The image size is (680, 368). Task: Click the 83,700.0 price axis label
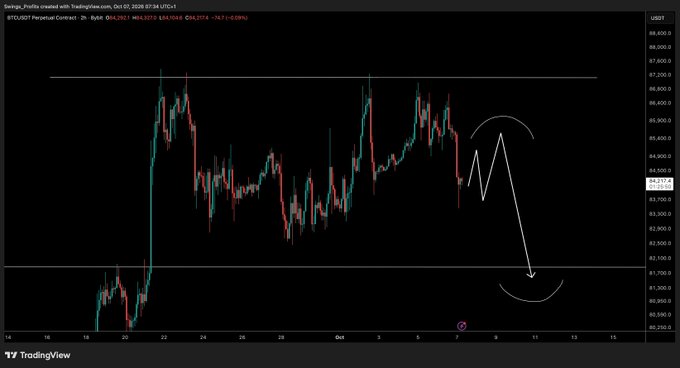660,199
